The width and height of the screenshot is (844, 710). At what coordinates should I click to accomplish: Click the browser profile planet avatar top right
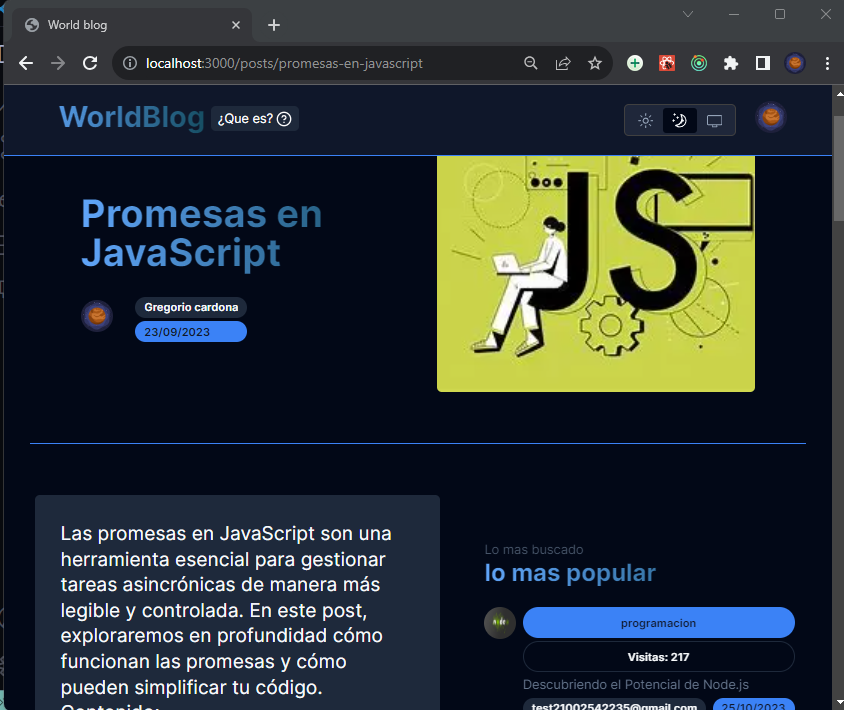pyautogui.click(x=794, y=62)
